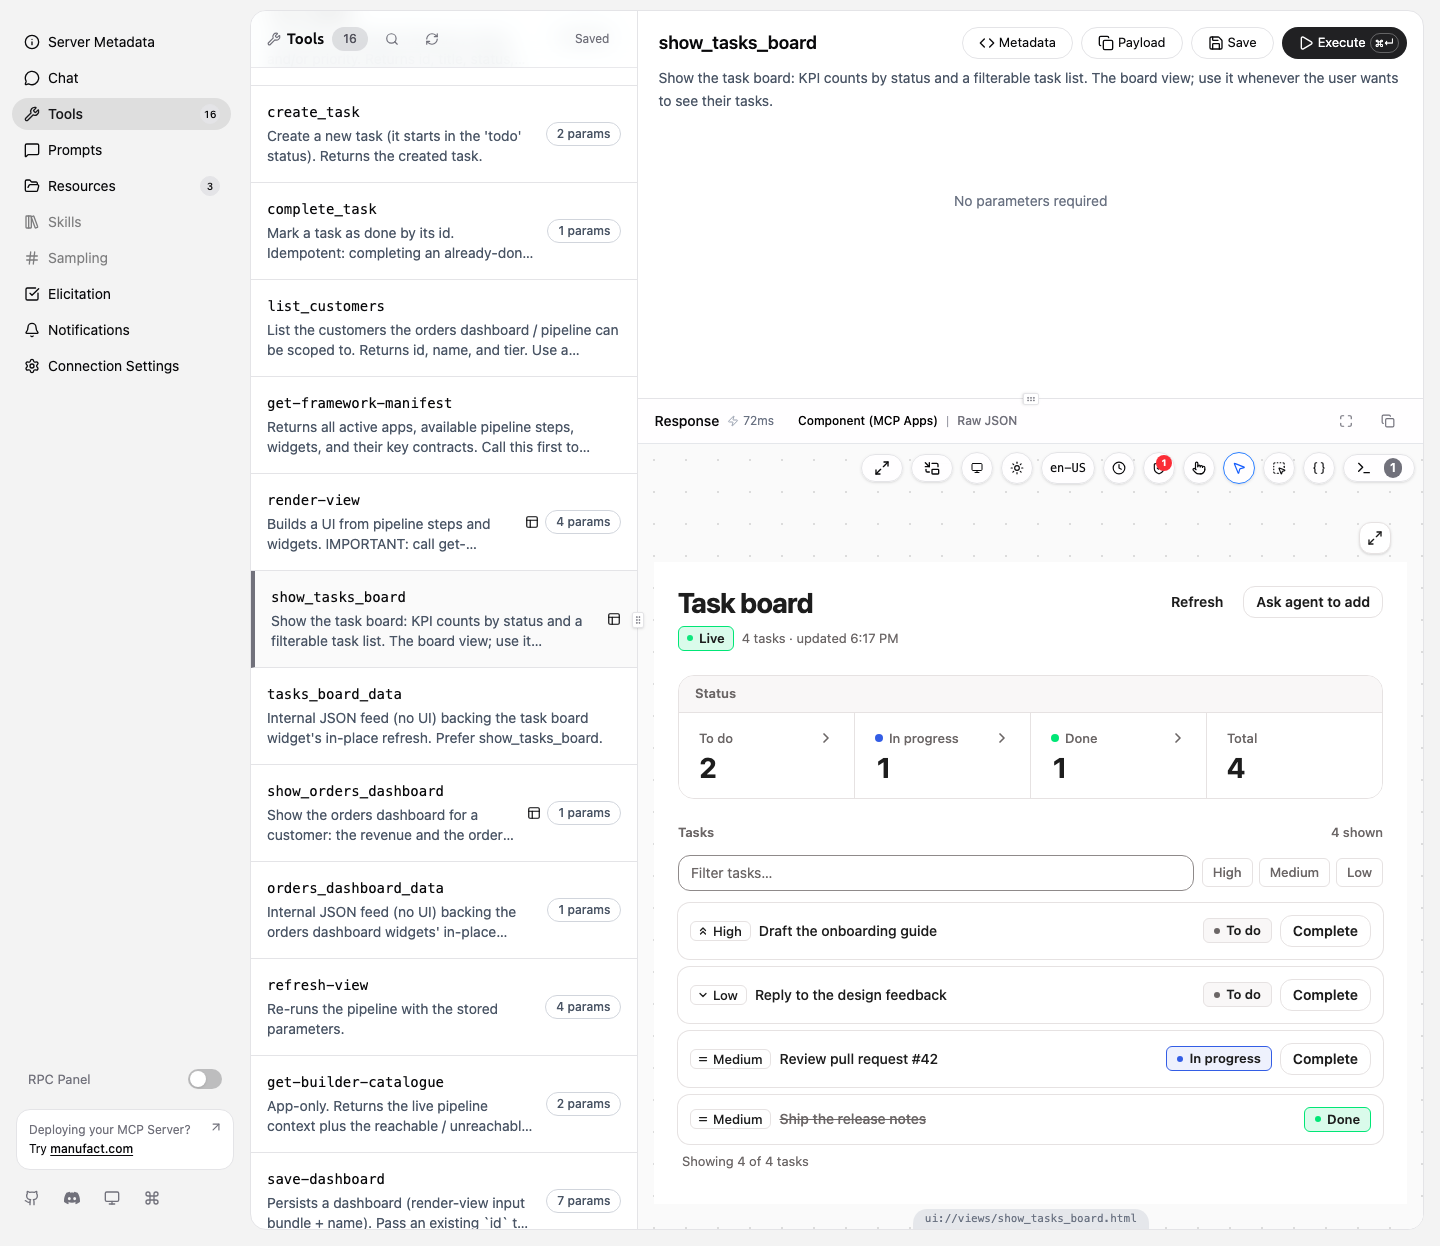1440x1246 pixels.
Task: Click the GitHub icon in sidebar footer
Action: pyautogui.click(x=32, y=1198)
